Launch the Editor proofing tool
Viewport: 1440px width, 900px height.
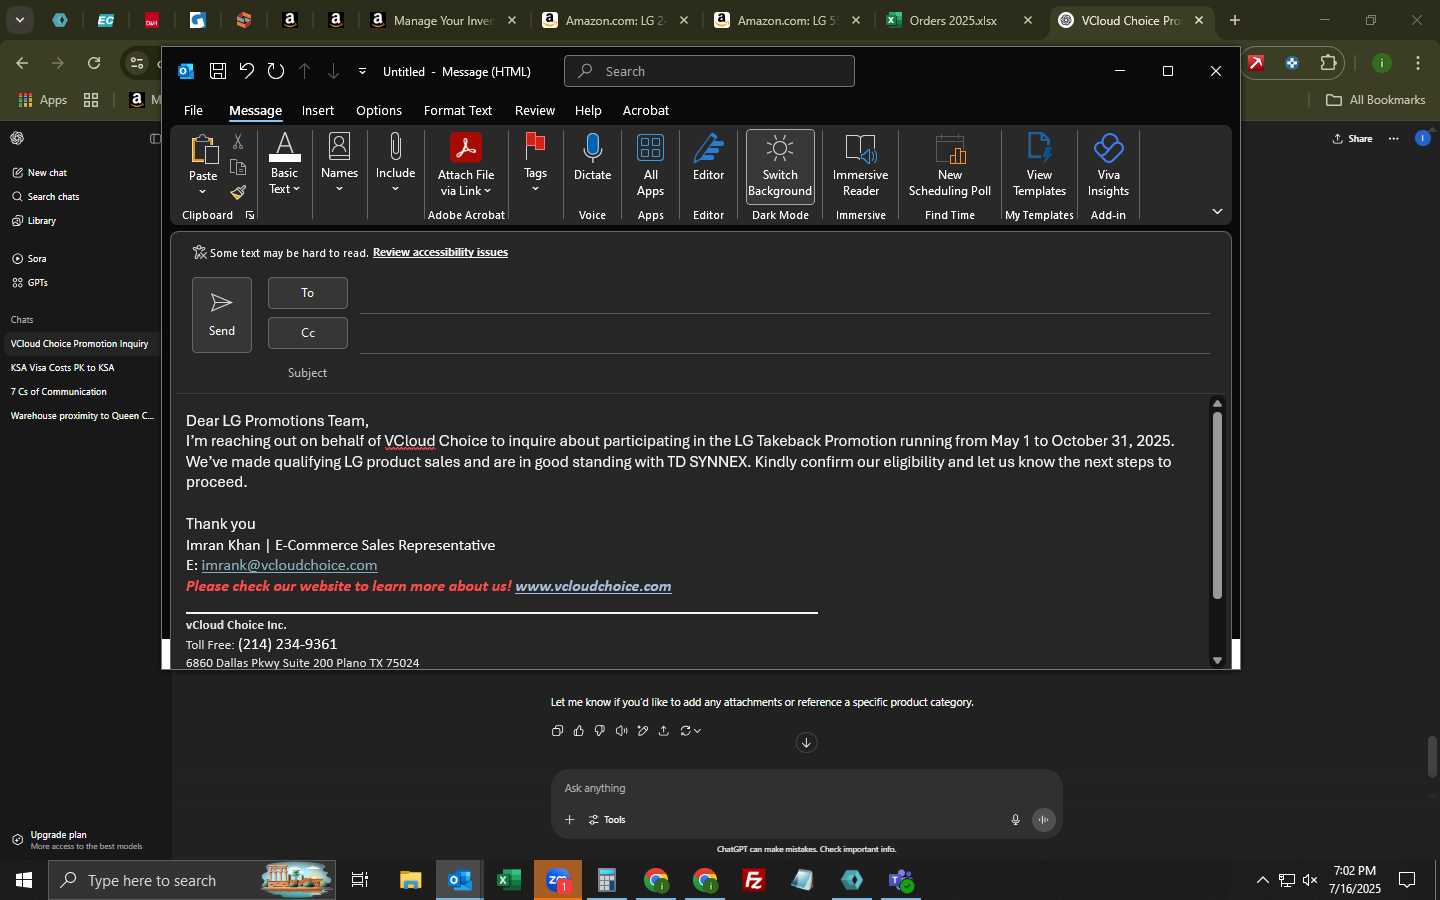pos(708,158)
